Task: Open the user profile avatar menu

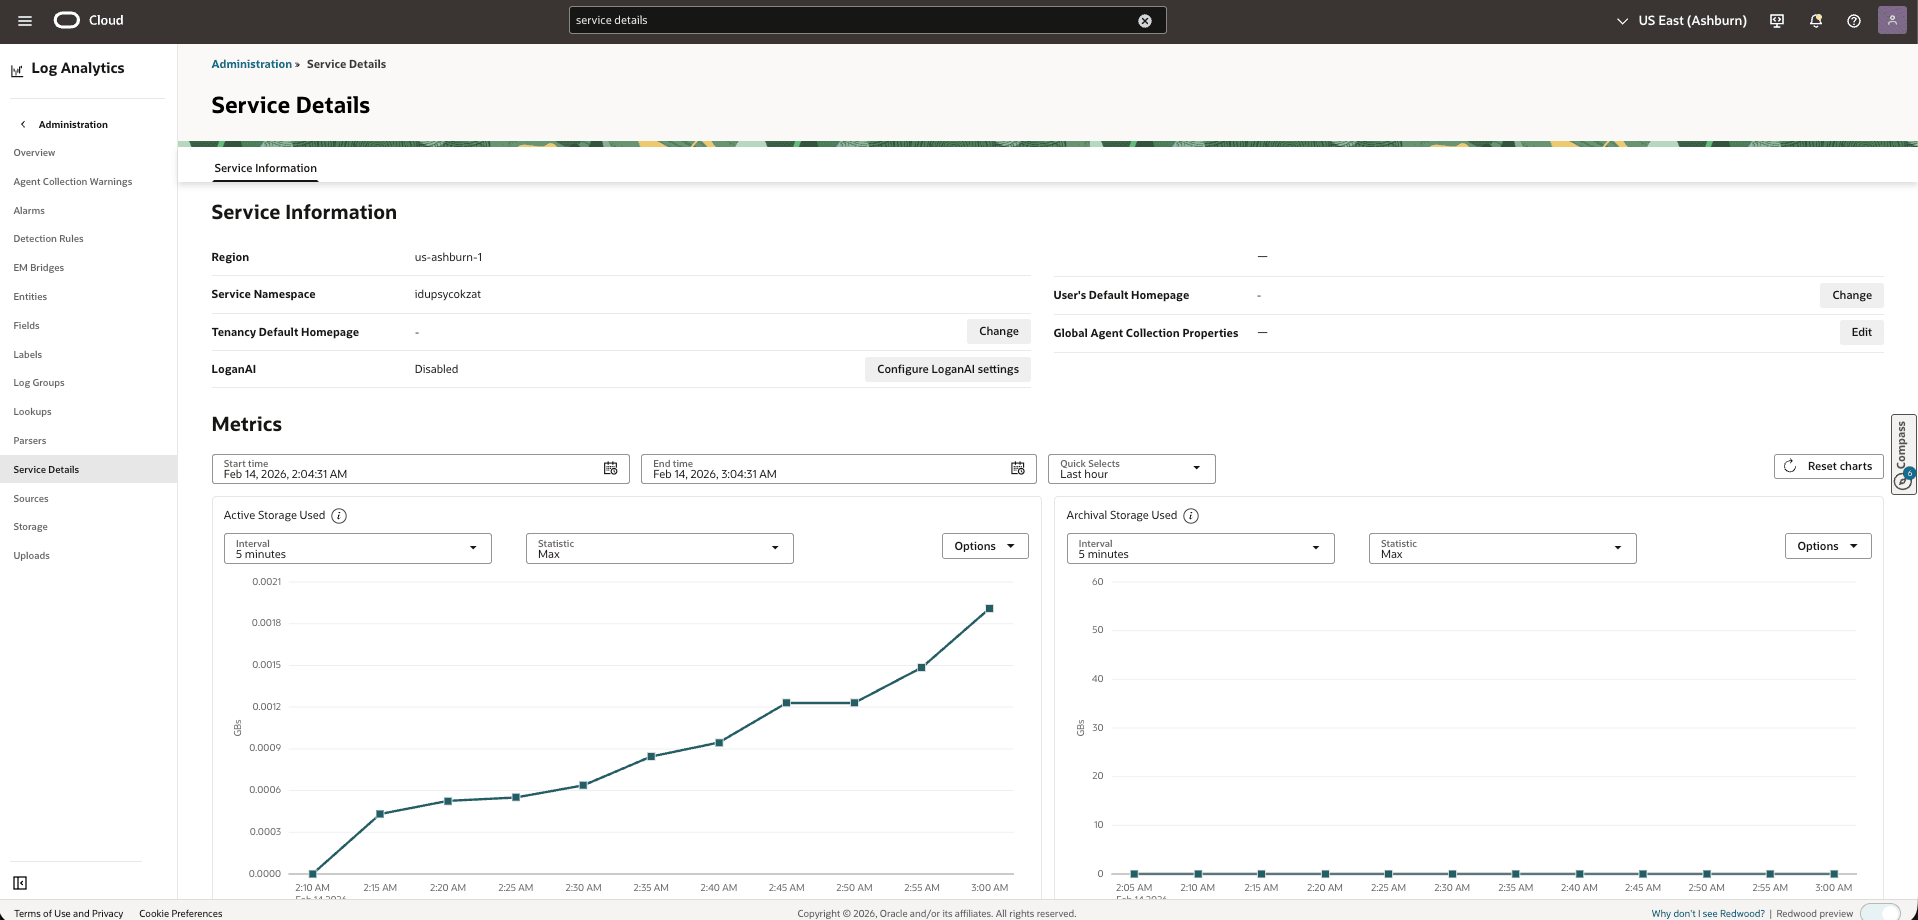Action: [x=1891, y=20]
